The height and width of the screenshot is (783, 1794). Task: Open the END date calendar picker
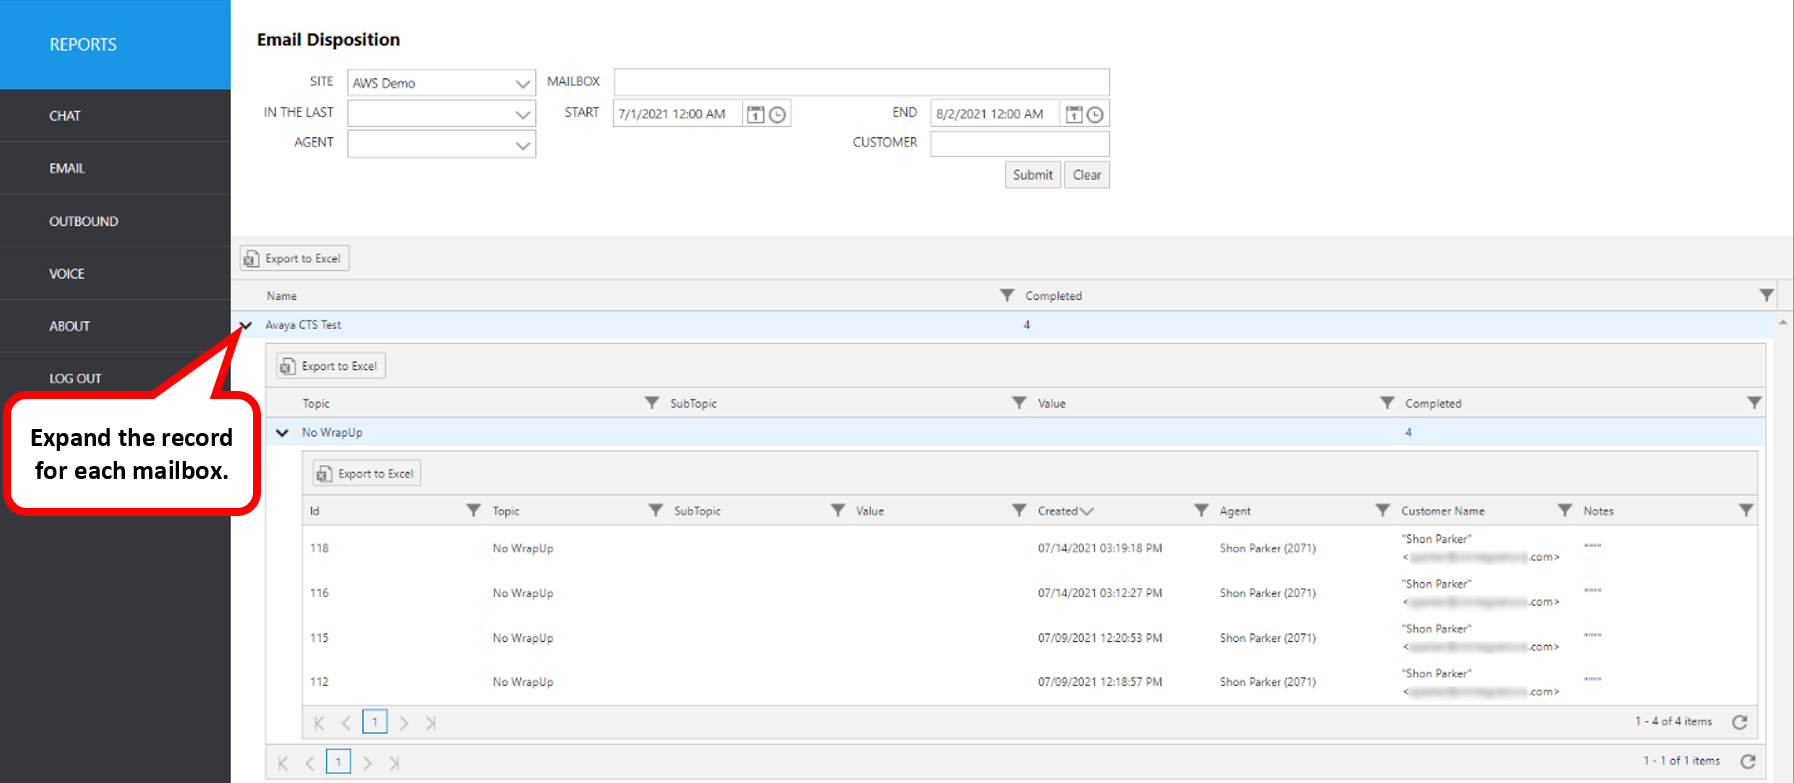coord(1074,114)
